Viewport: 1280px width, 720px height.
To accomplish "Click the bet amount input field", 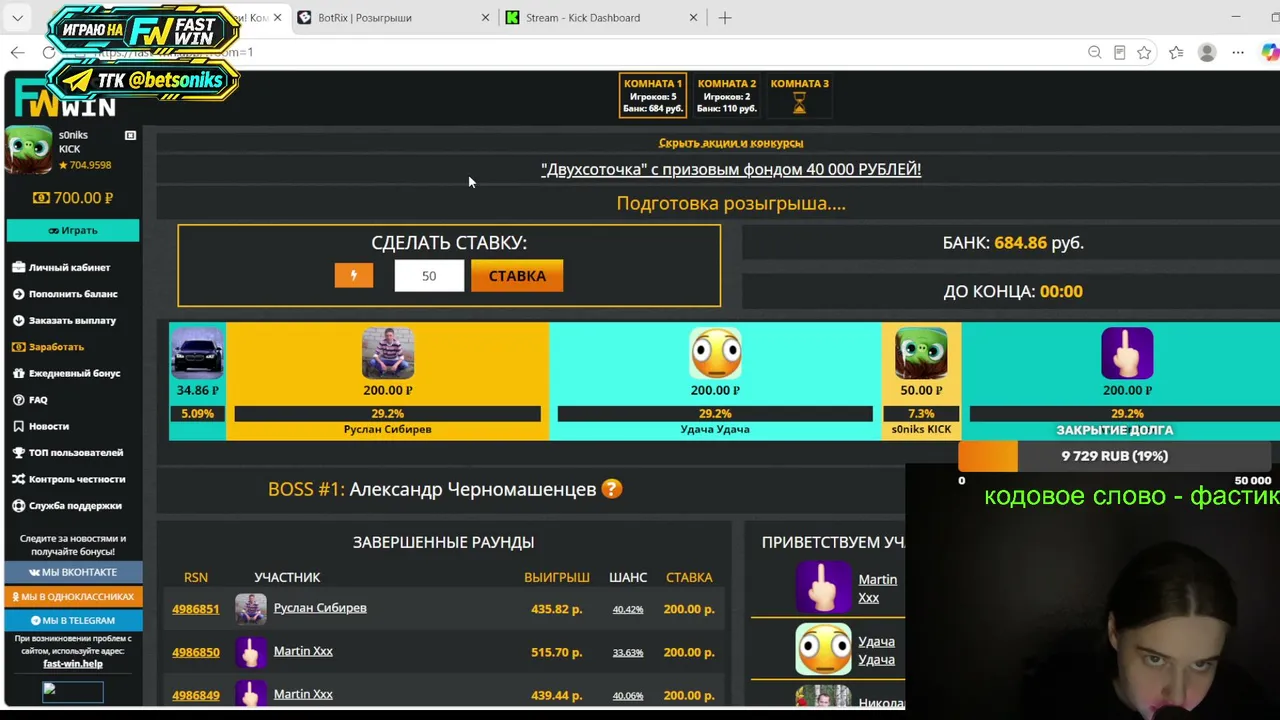I will click(x=429, y=276).
